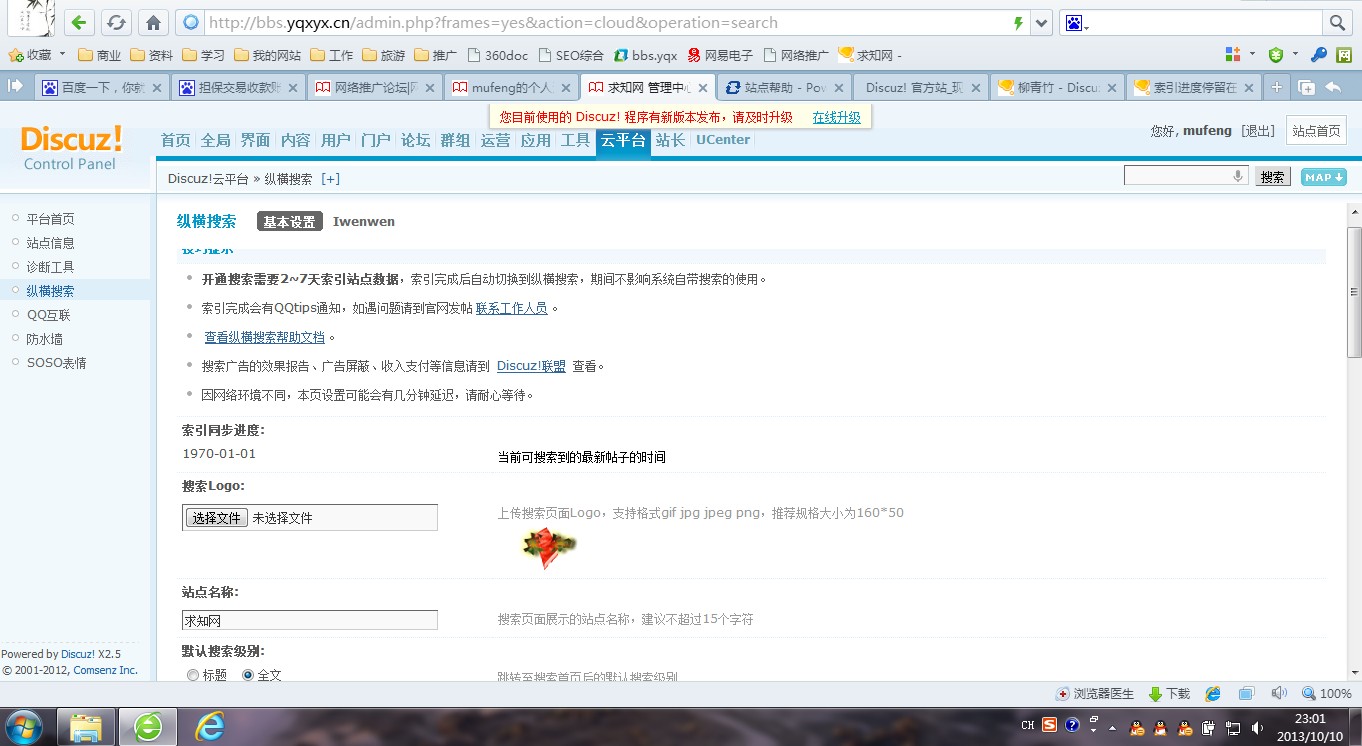Click the Sogou input method tray icon
This screenshot has height=746, width=1362.
coord(1050,725)
